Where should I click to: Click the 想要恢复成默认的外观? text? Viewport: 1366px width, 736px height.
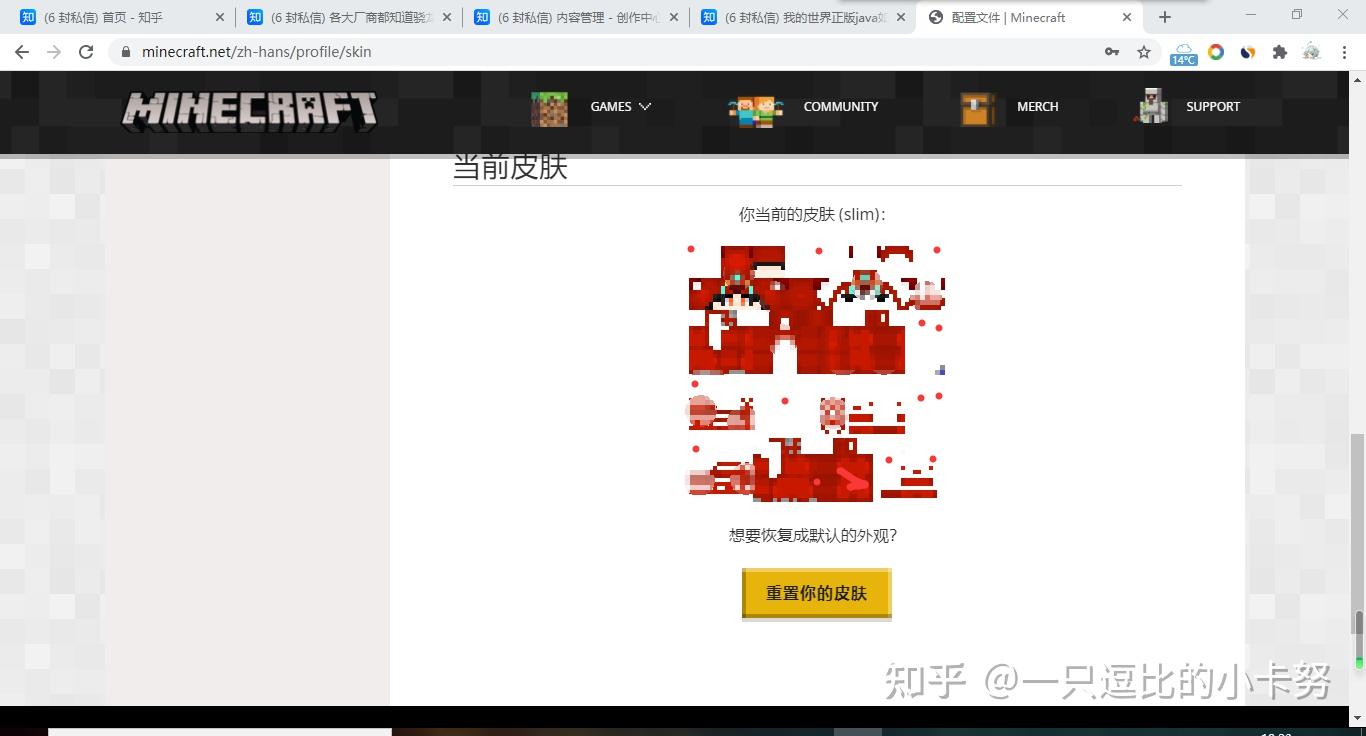(x=813, y=535)
